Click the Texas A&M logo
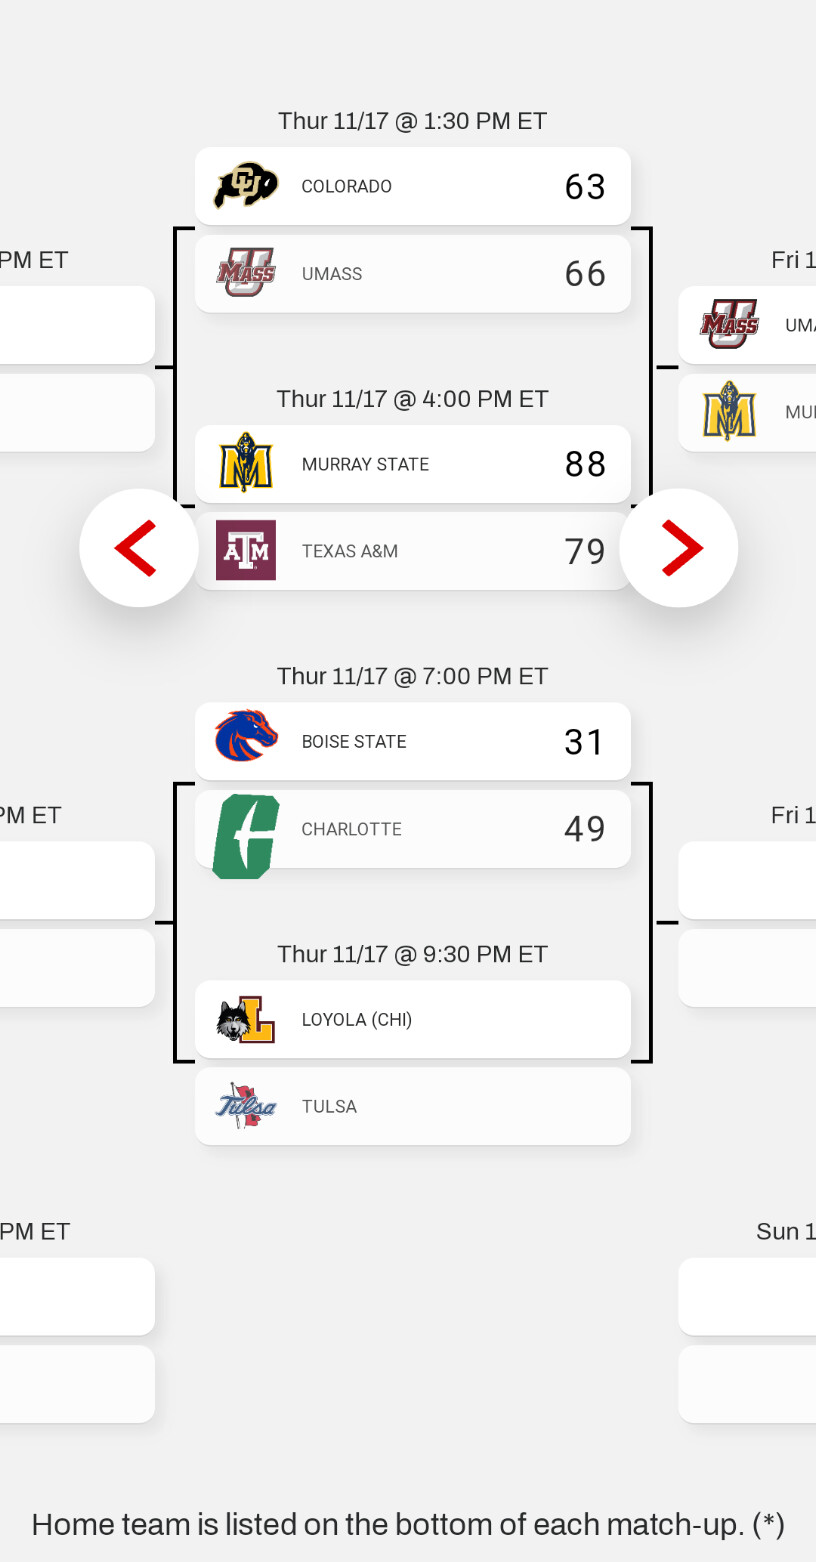This screenshot has height=1562, width=816. (246, 550)
